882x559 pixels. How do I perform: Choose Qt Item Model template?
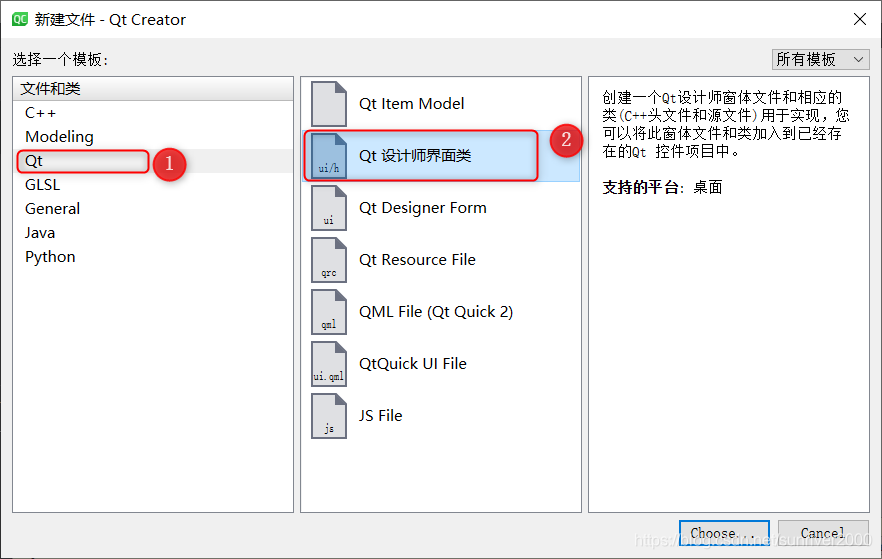pyautogui.click(x=441, y=103)
